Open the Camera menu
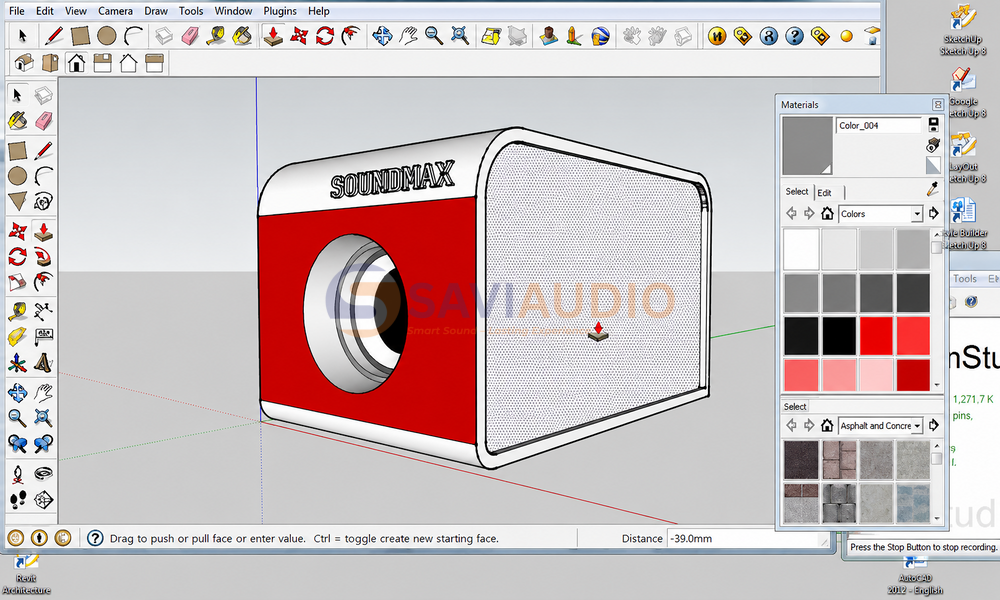Image resolution: width=1000 pixels, height=600 pixels. pyautogui.click(x=115, y=11)
